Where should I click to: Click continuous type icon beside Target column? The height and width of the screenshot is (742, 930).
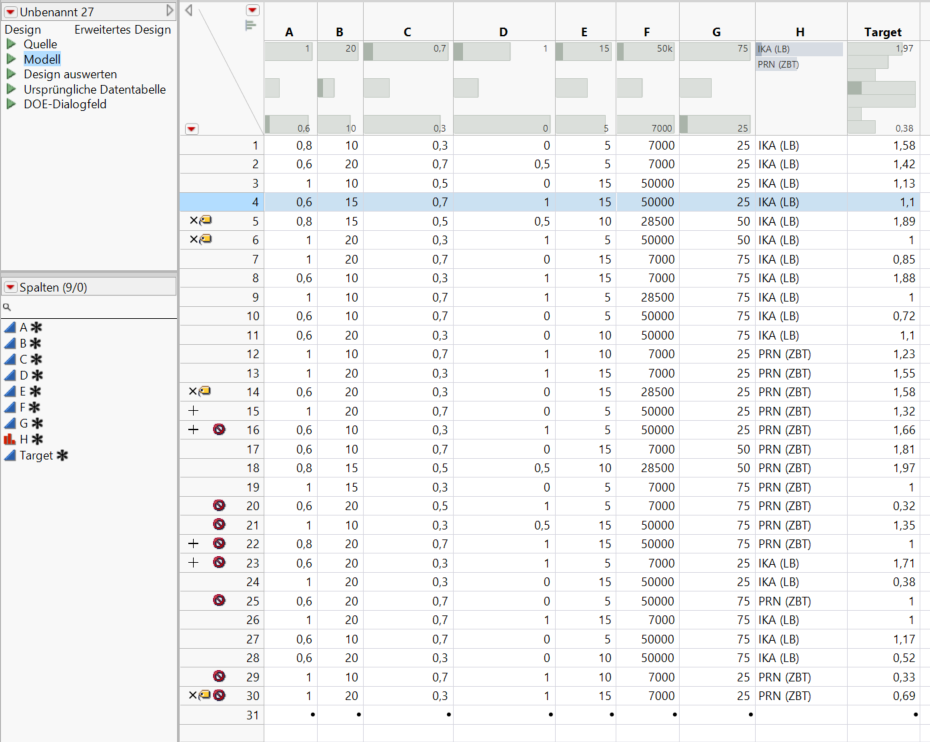(x=10, y=455)
